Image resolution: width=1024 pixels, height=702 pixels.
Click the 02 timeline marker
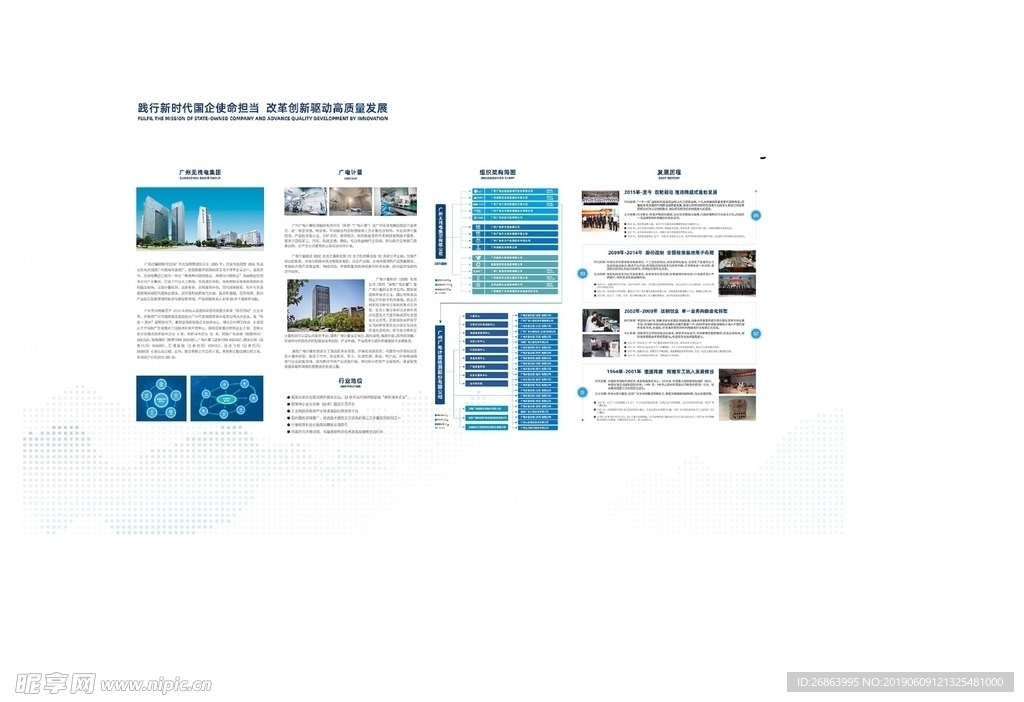pyautogui.click(x=756, y=334)
